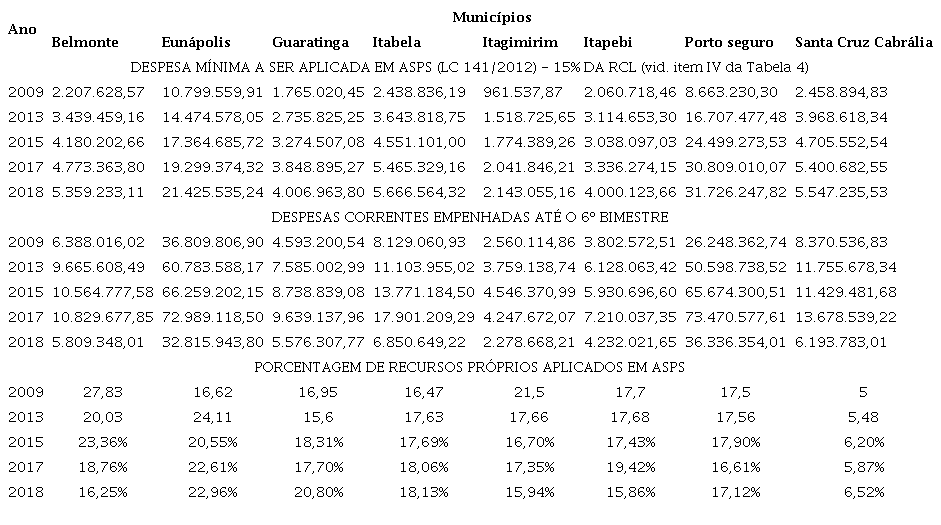Click the PORCENTAGEM DE RECURSOS PRÓPRIOS heading
The width and height of the screenshot is (941, 525).
point(469,367)
